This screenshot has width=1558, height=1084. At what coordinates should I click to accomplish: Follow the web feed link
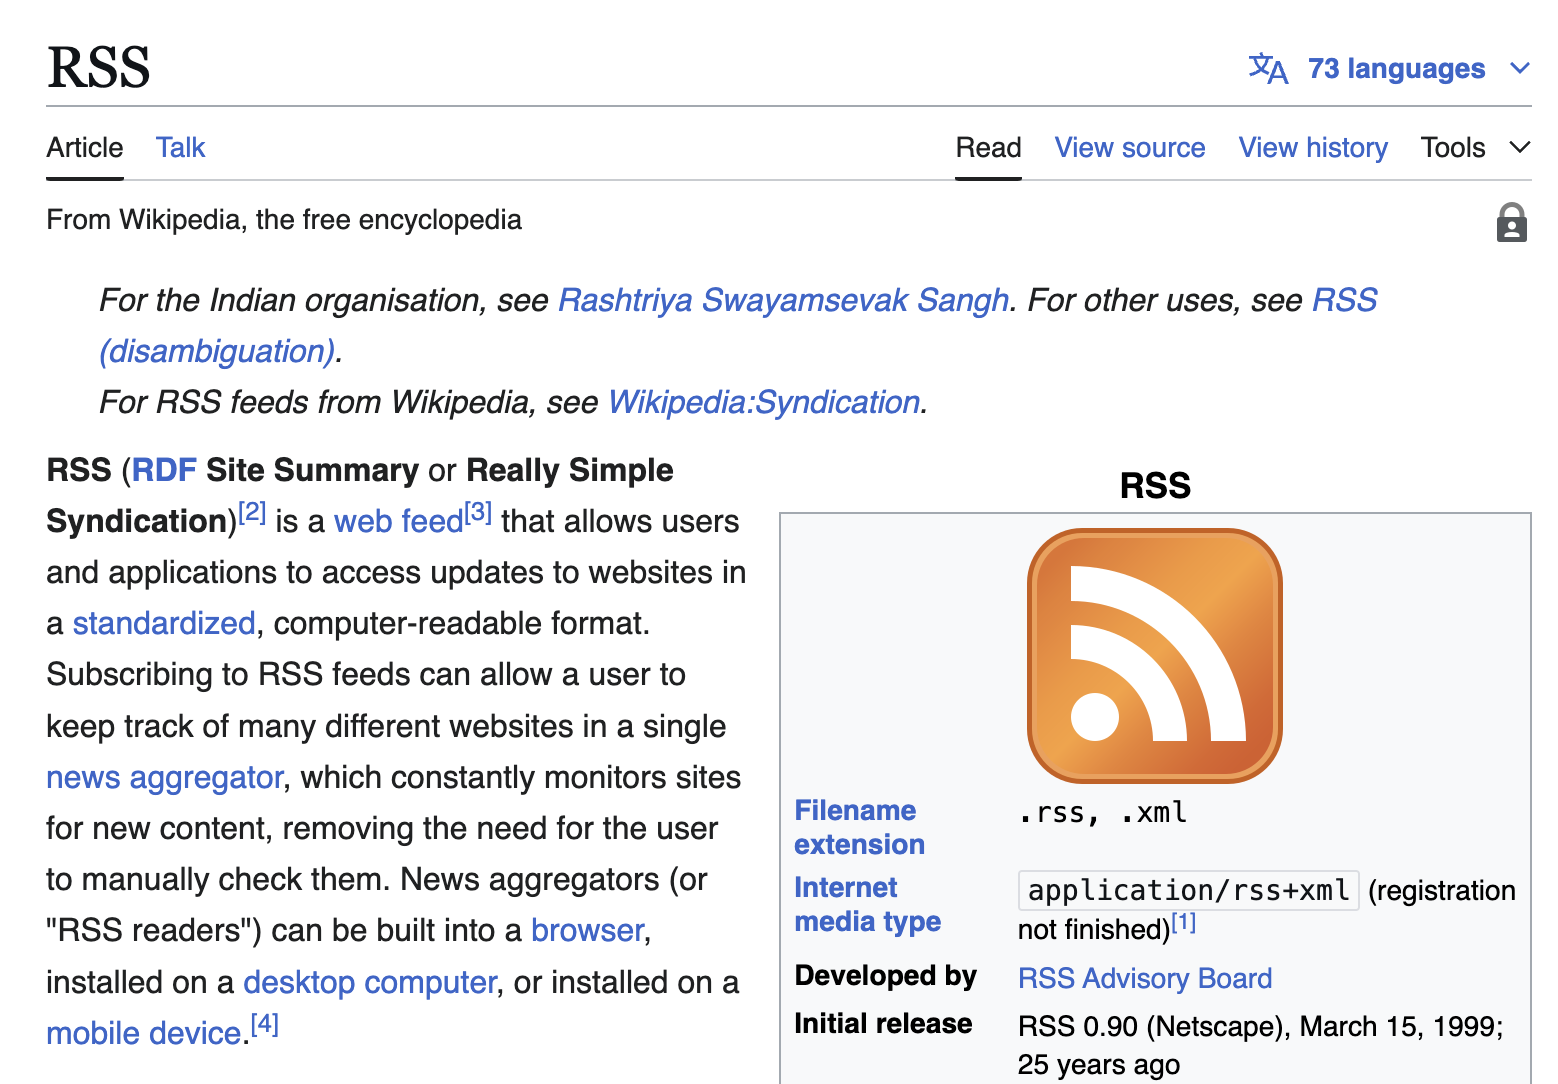coord(398,521)
